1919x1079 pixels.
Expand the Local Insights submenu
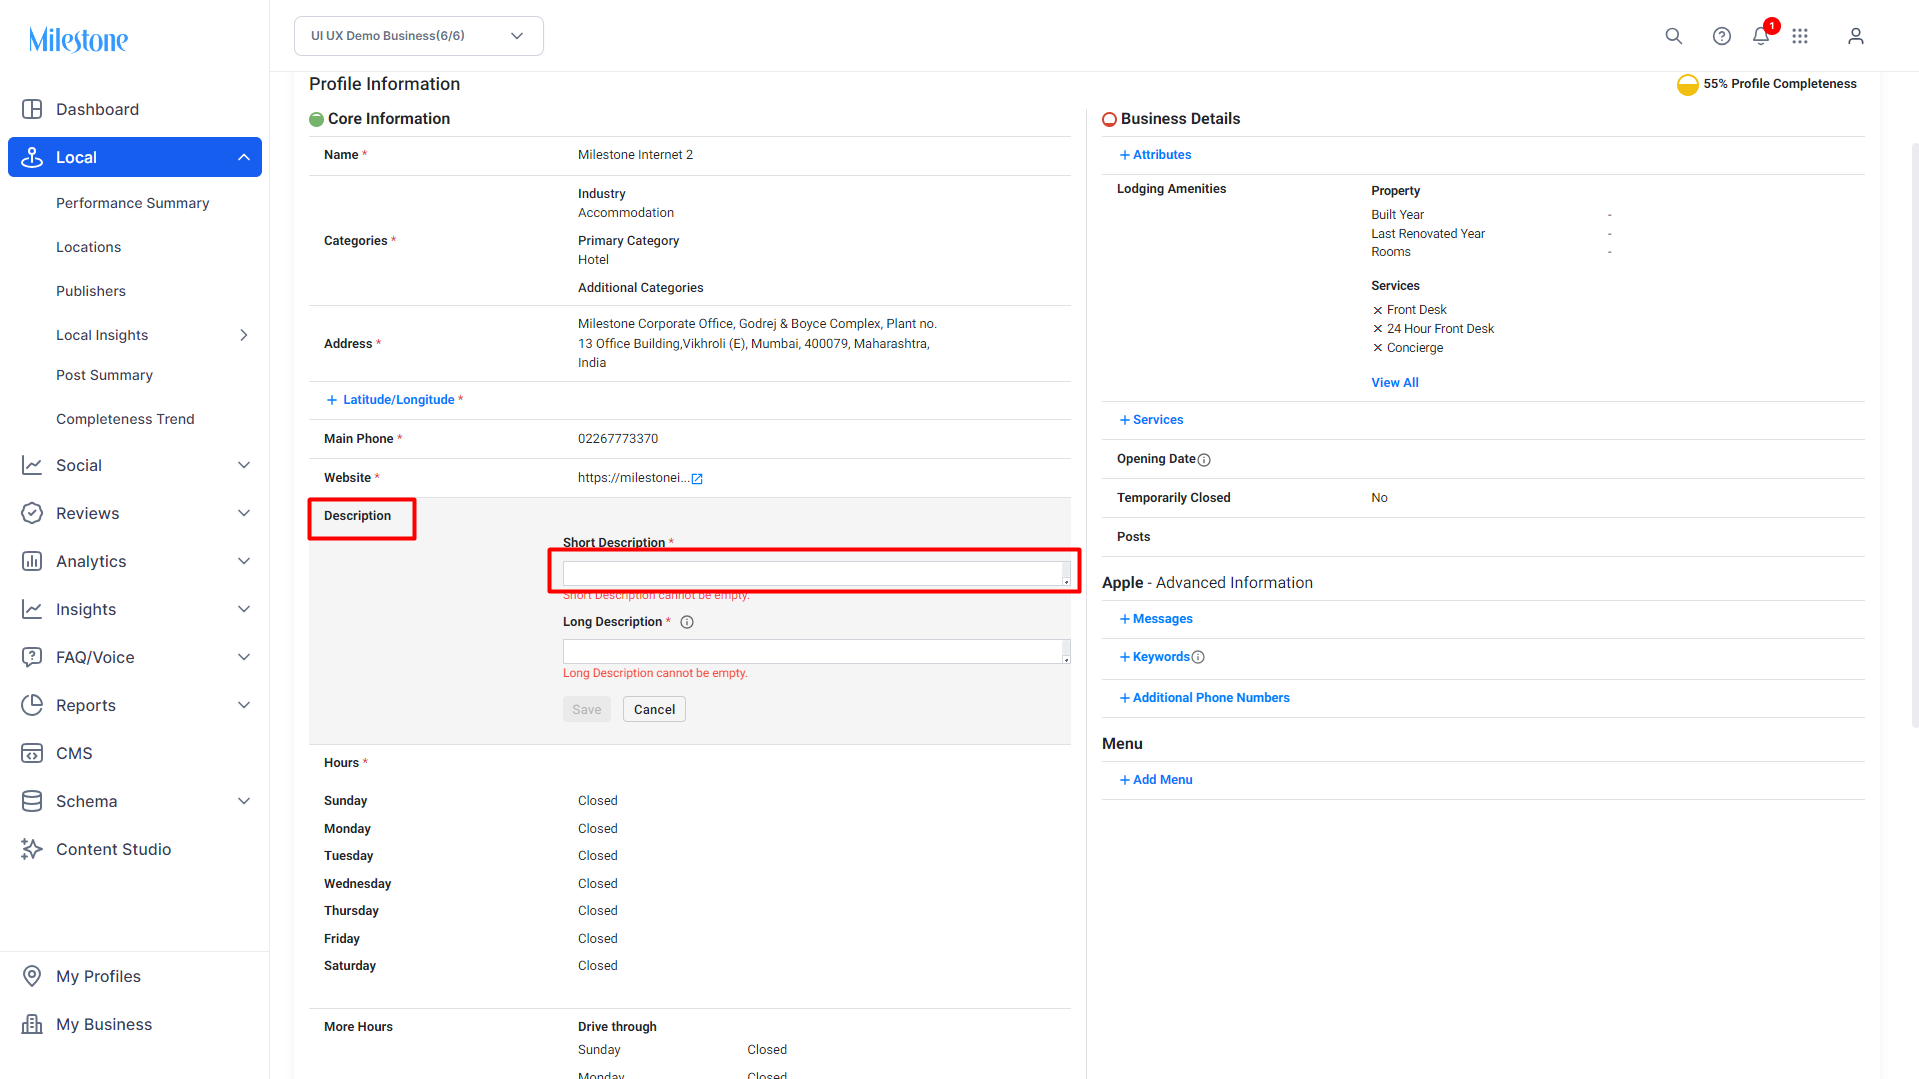click(x=244, y=335)
